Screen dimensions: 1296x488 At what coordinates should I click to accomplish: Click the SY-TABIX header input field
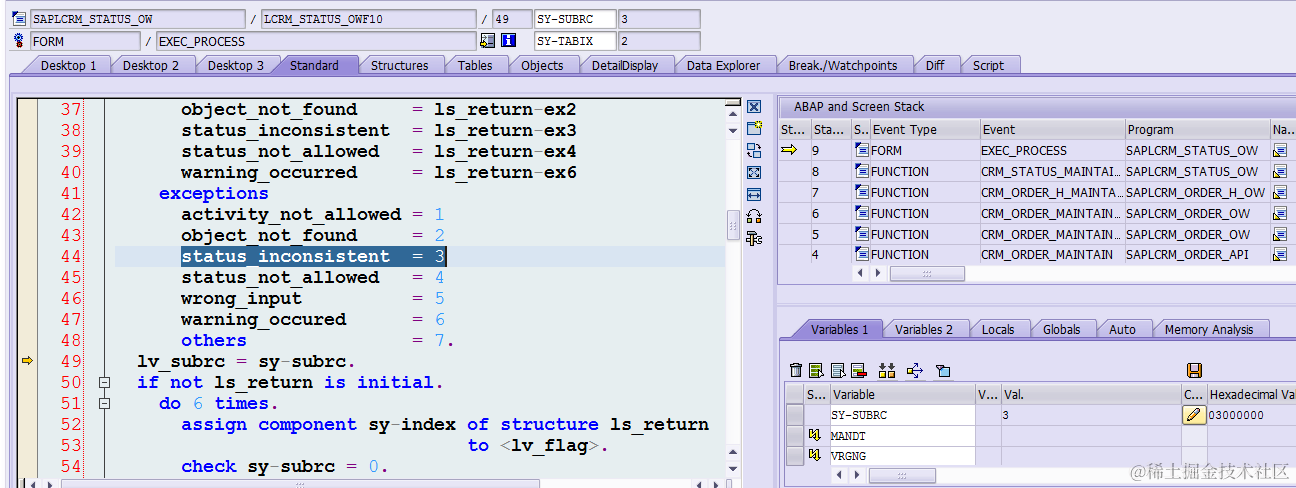pos(576,41)
